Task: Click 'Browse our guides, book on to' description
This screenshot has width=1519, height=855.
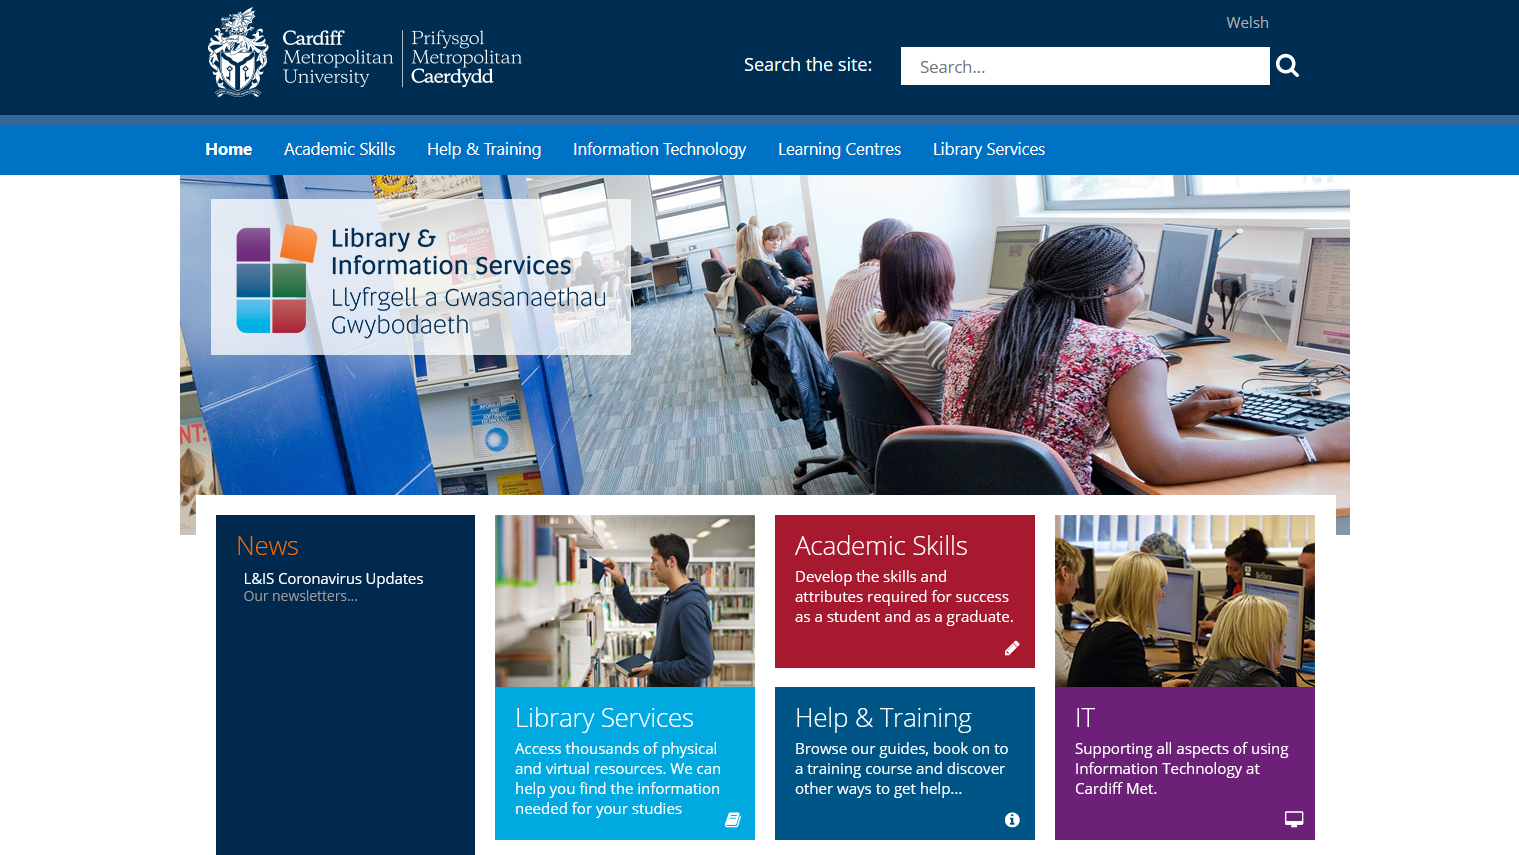Action: tap(901, 748)
